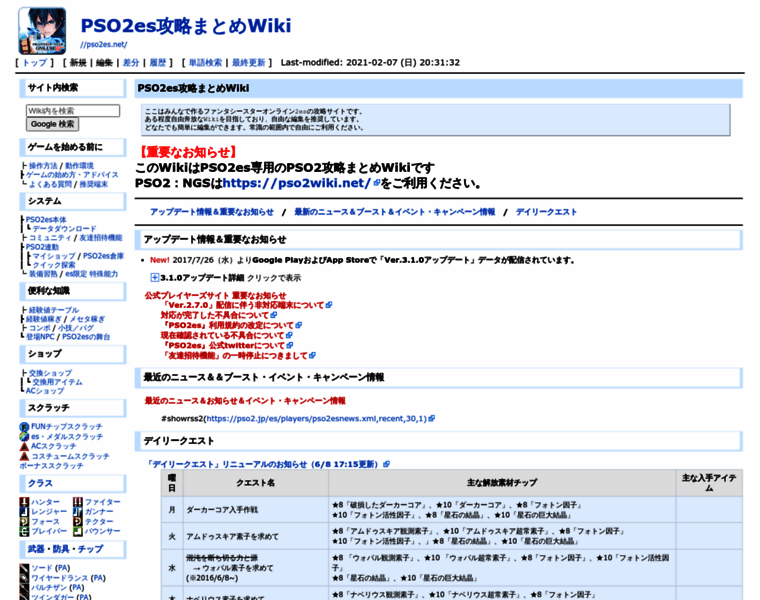Open the PSO2es攻略まとめWiki title link
This screenshot has height=600, width=760.
pos(186,26)
